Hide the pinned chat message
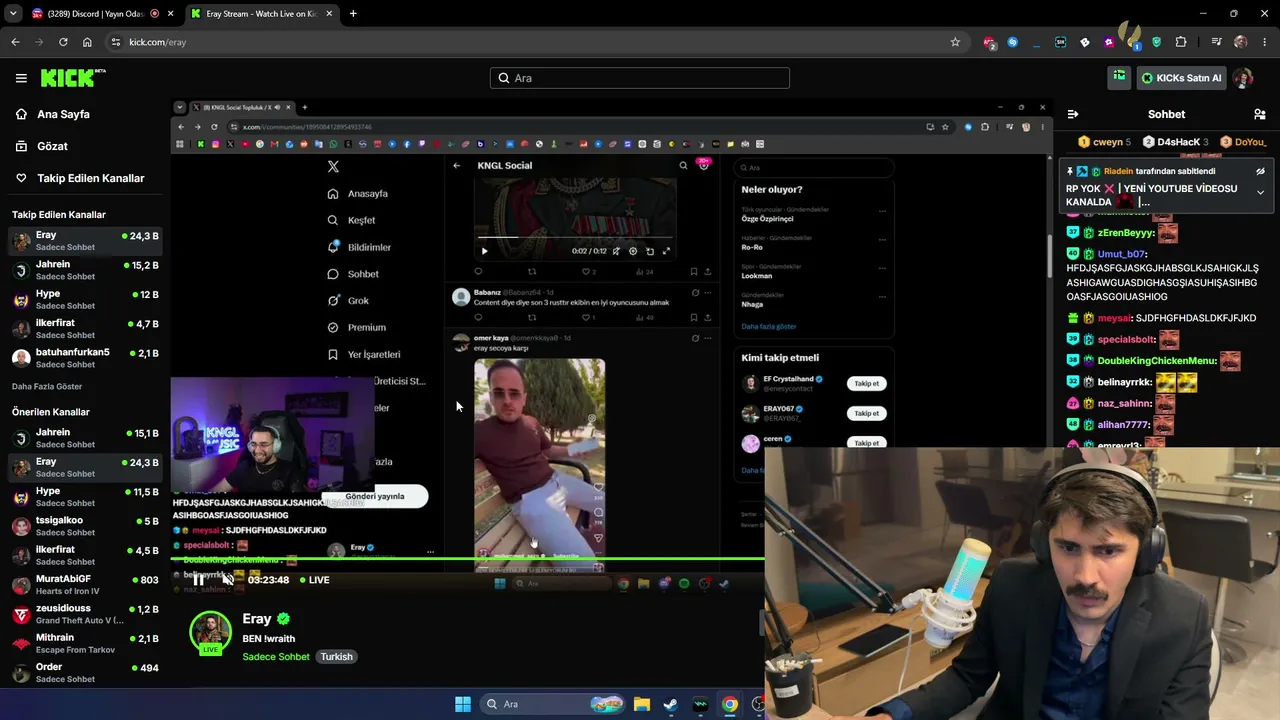This screenshot has width=1280, height=720. pos(1260,171)
